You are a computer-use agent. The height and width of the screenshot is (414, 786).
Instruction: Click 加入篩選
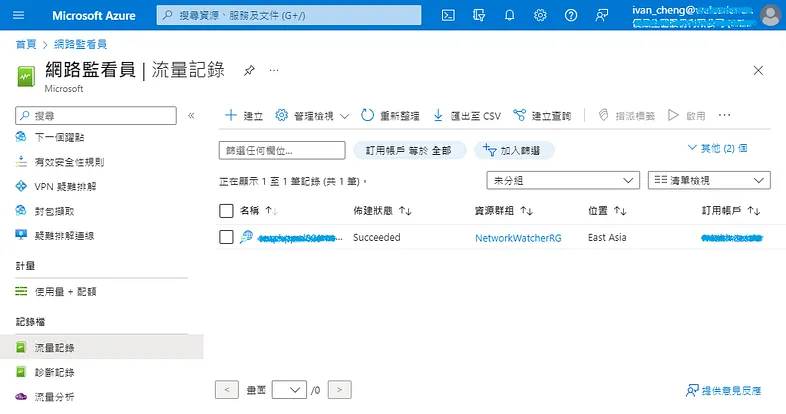(x=514, y=150)
